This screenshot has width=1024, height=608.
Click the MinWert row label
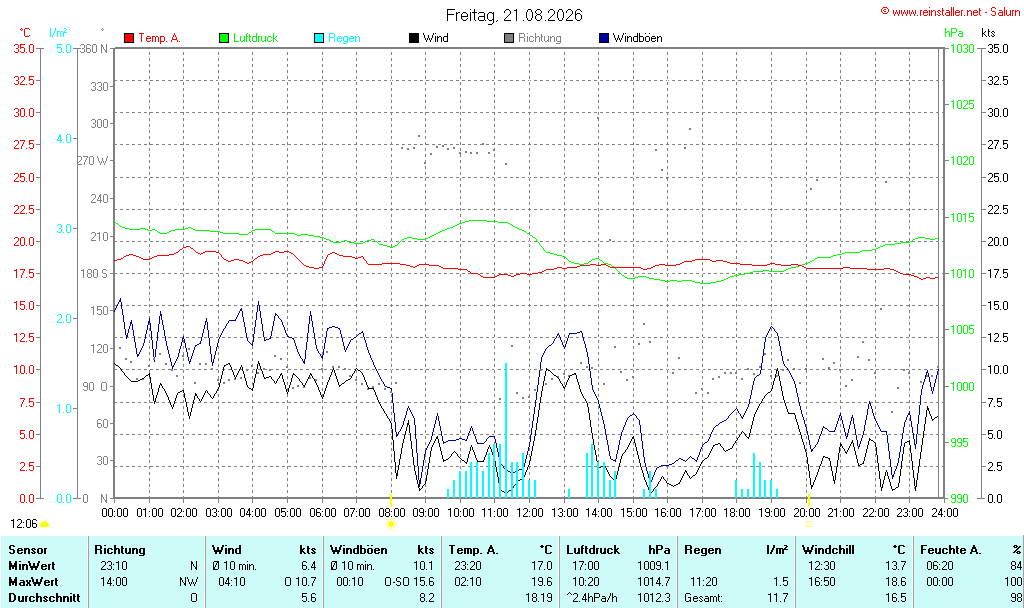pos(32,566)
